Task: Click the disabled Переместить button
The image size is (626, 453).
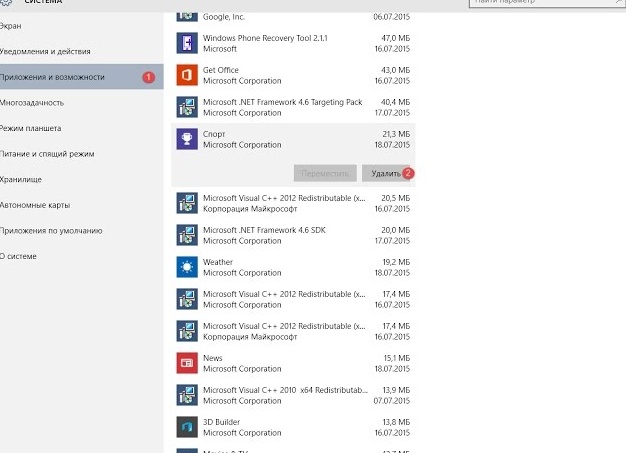Action: [x=325, y=174]
